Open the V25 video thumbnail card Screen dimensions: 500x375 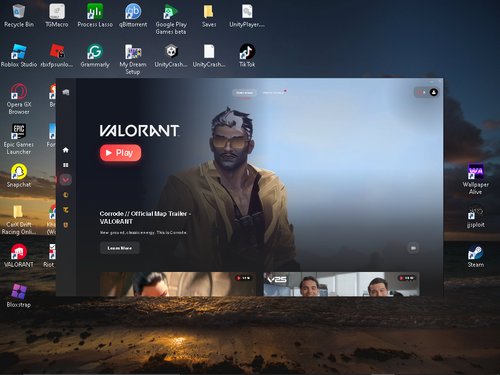(x=341, y=284)
